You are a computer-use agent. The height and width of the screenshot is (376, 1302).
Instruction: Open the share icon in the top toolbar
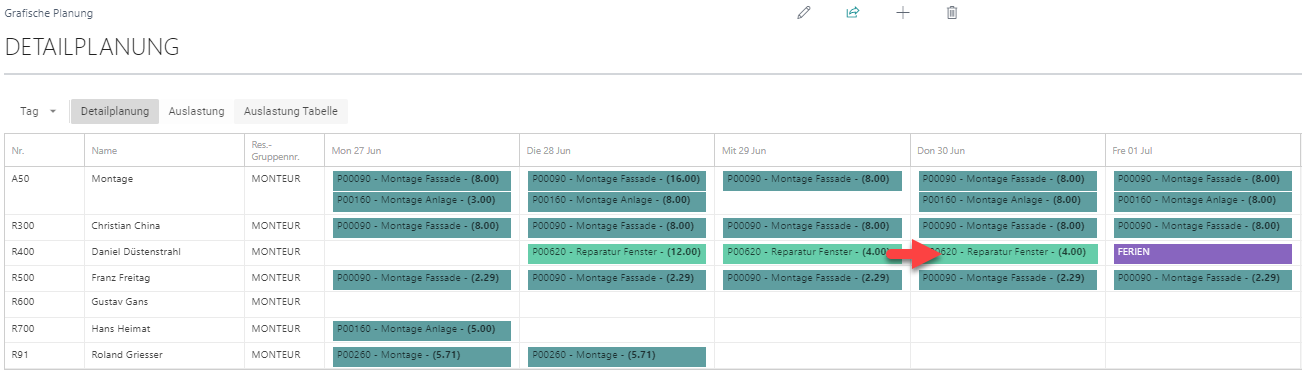[853, 13]
